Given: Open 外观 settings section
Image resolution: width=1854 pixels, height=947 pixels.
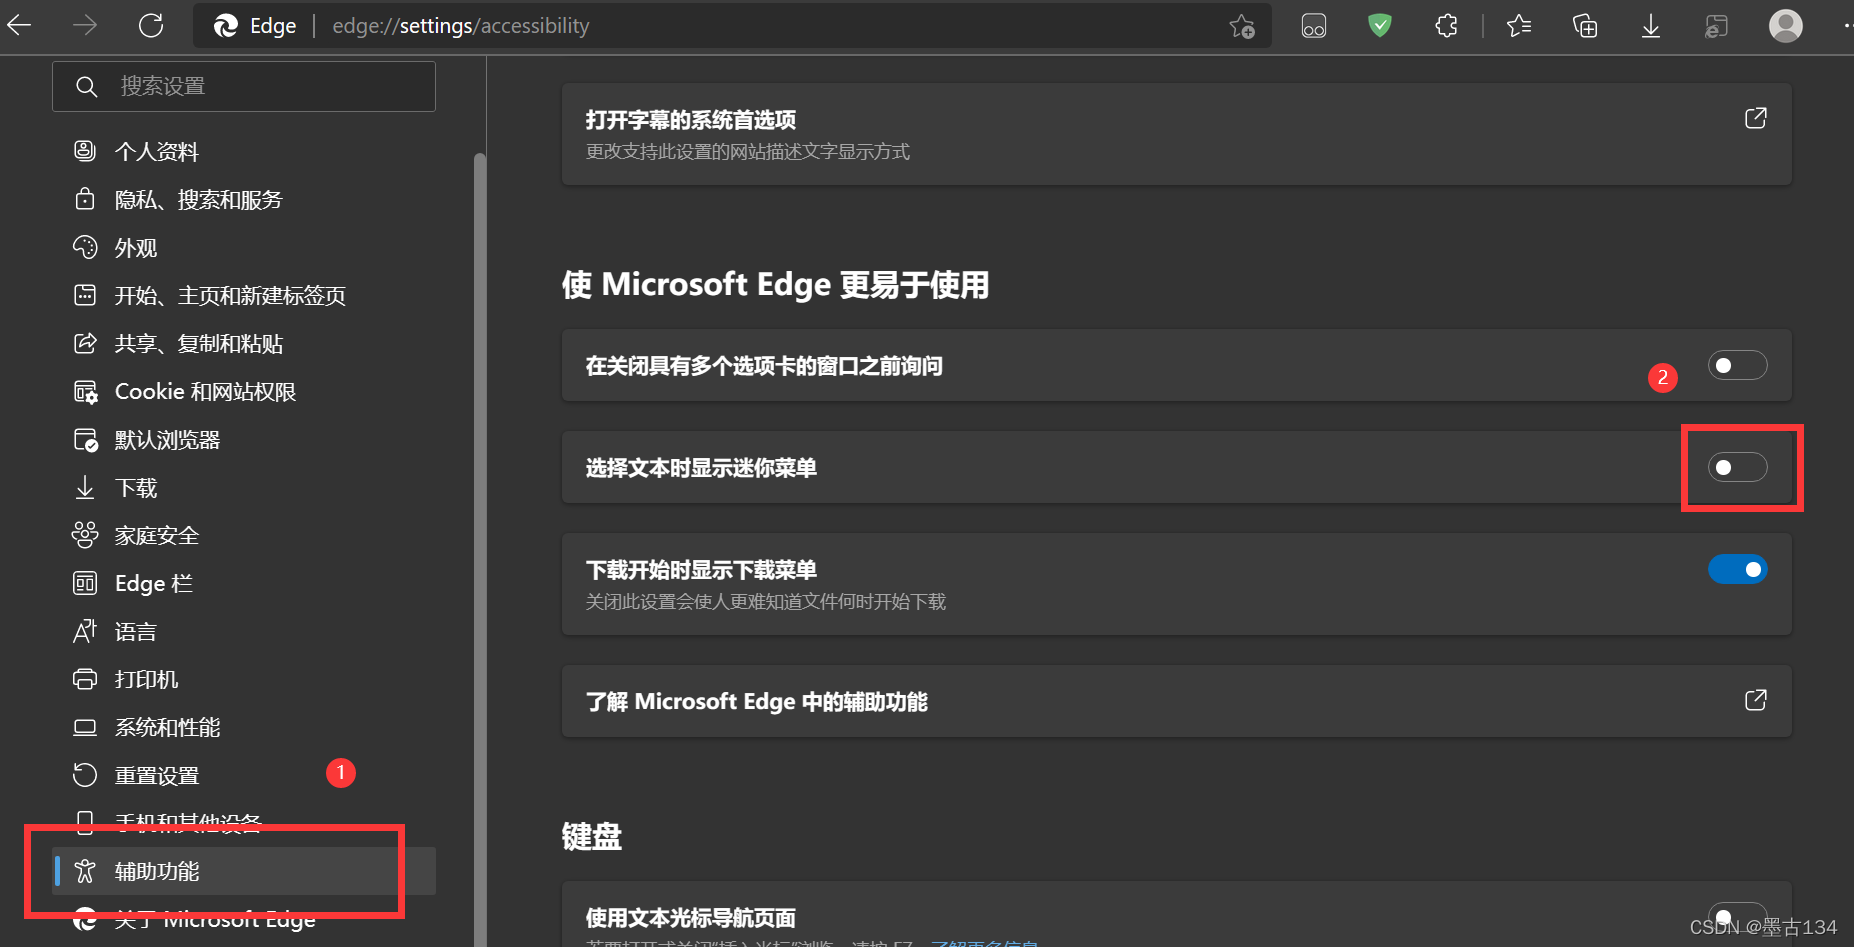Looking at the screenshot, I should pyautogui.click(x=245, y=247).
